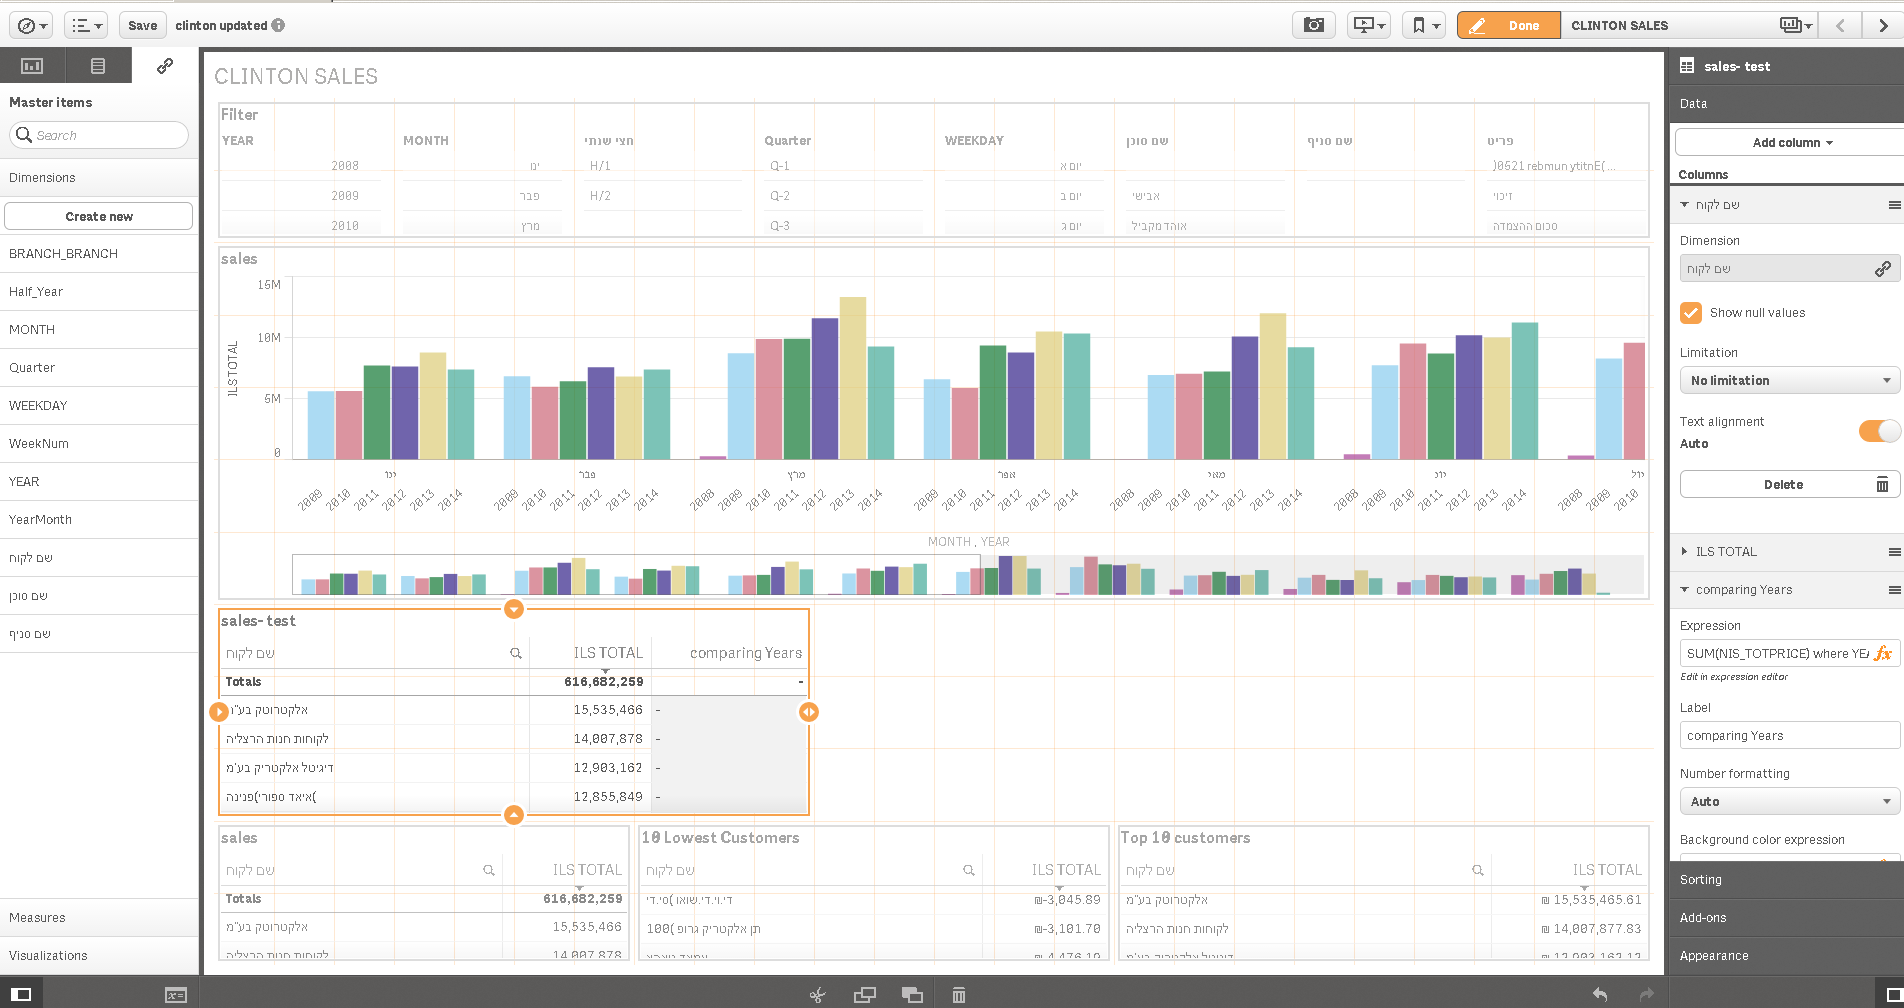Switch to the Fields assets tab
The image size is (1904, 1008).
(98, 66)
